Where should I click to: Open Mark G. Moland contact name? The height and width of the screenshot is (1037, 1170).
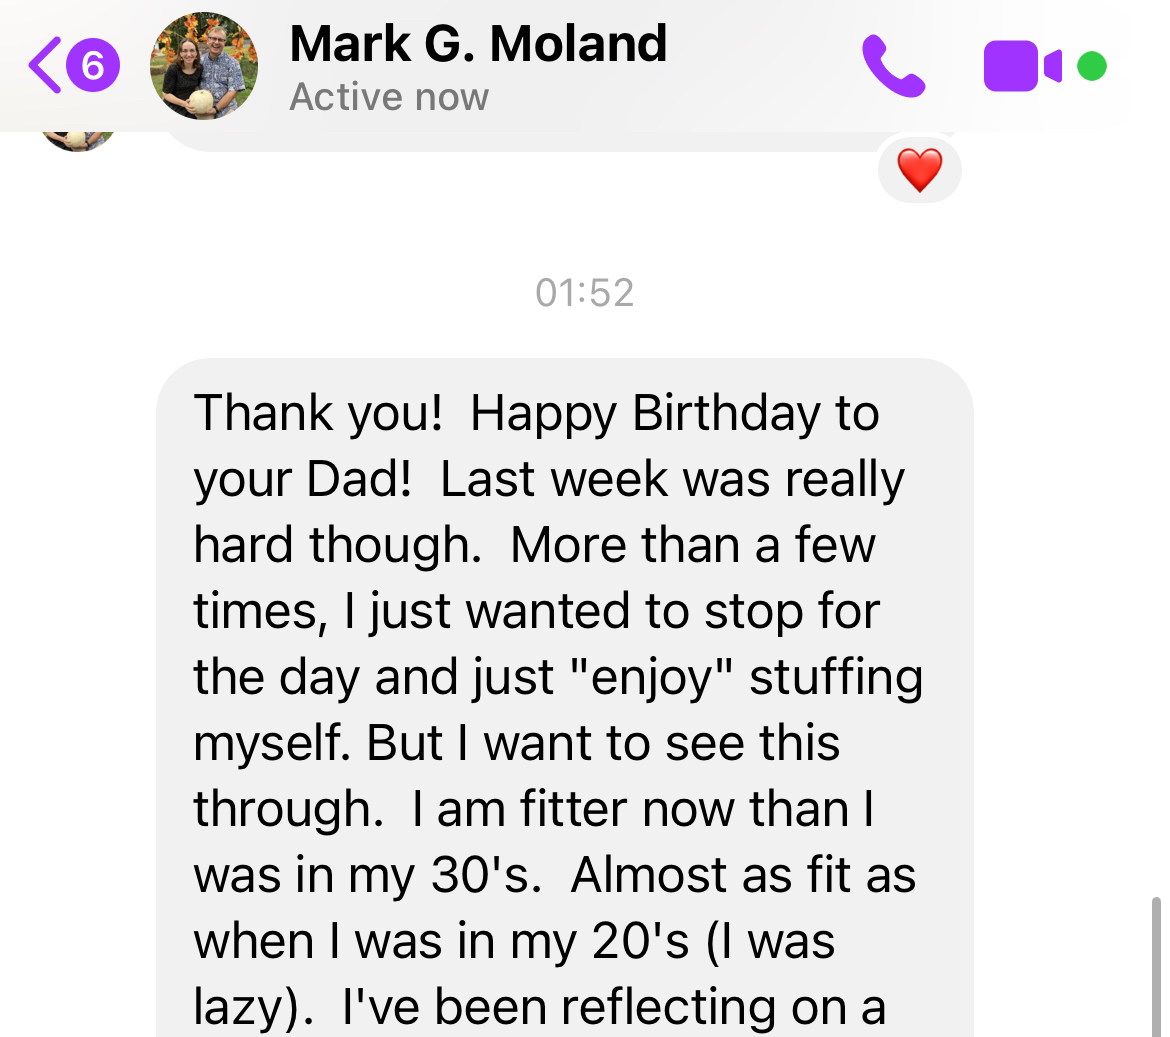478,44
